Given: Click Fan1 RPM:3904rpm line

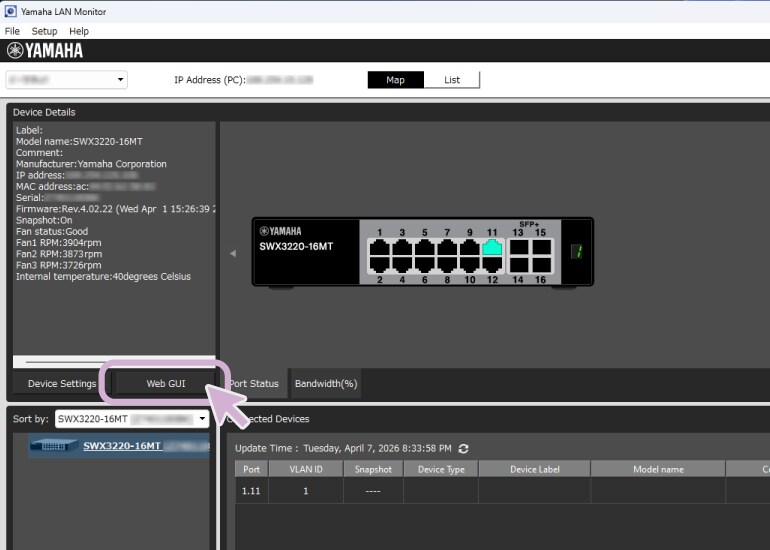Looking at the screenshot, I should [58, 243].
